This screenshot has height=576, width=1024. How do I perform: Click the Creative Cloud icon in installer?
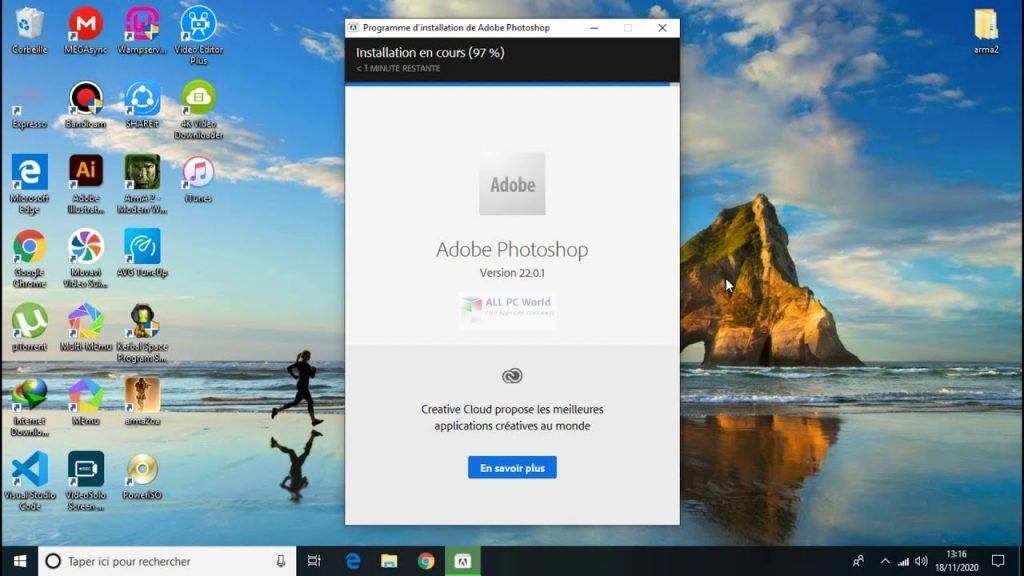coord(512,376)
